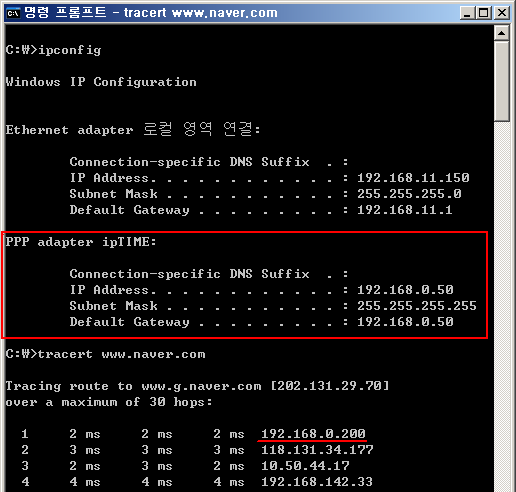Click PPP 'Connection-specific DNS Suffix' label

click(x=189, y=274)
